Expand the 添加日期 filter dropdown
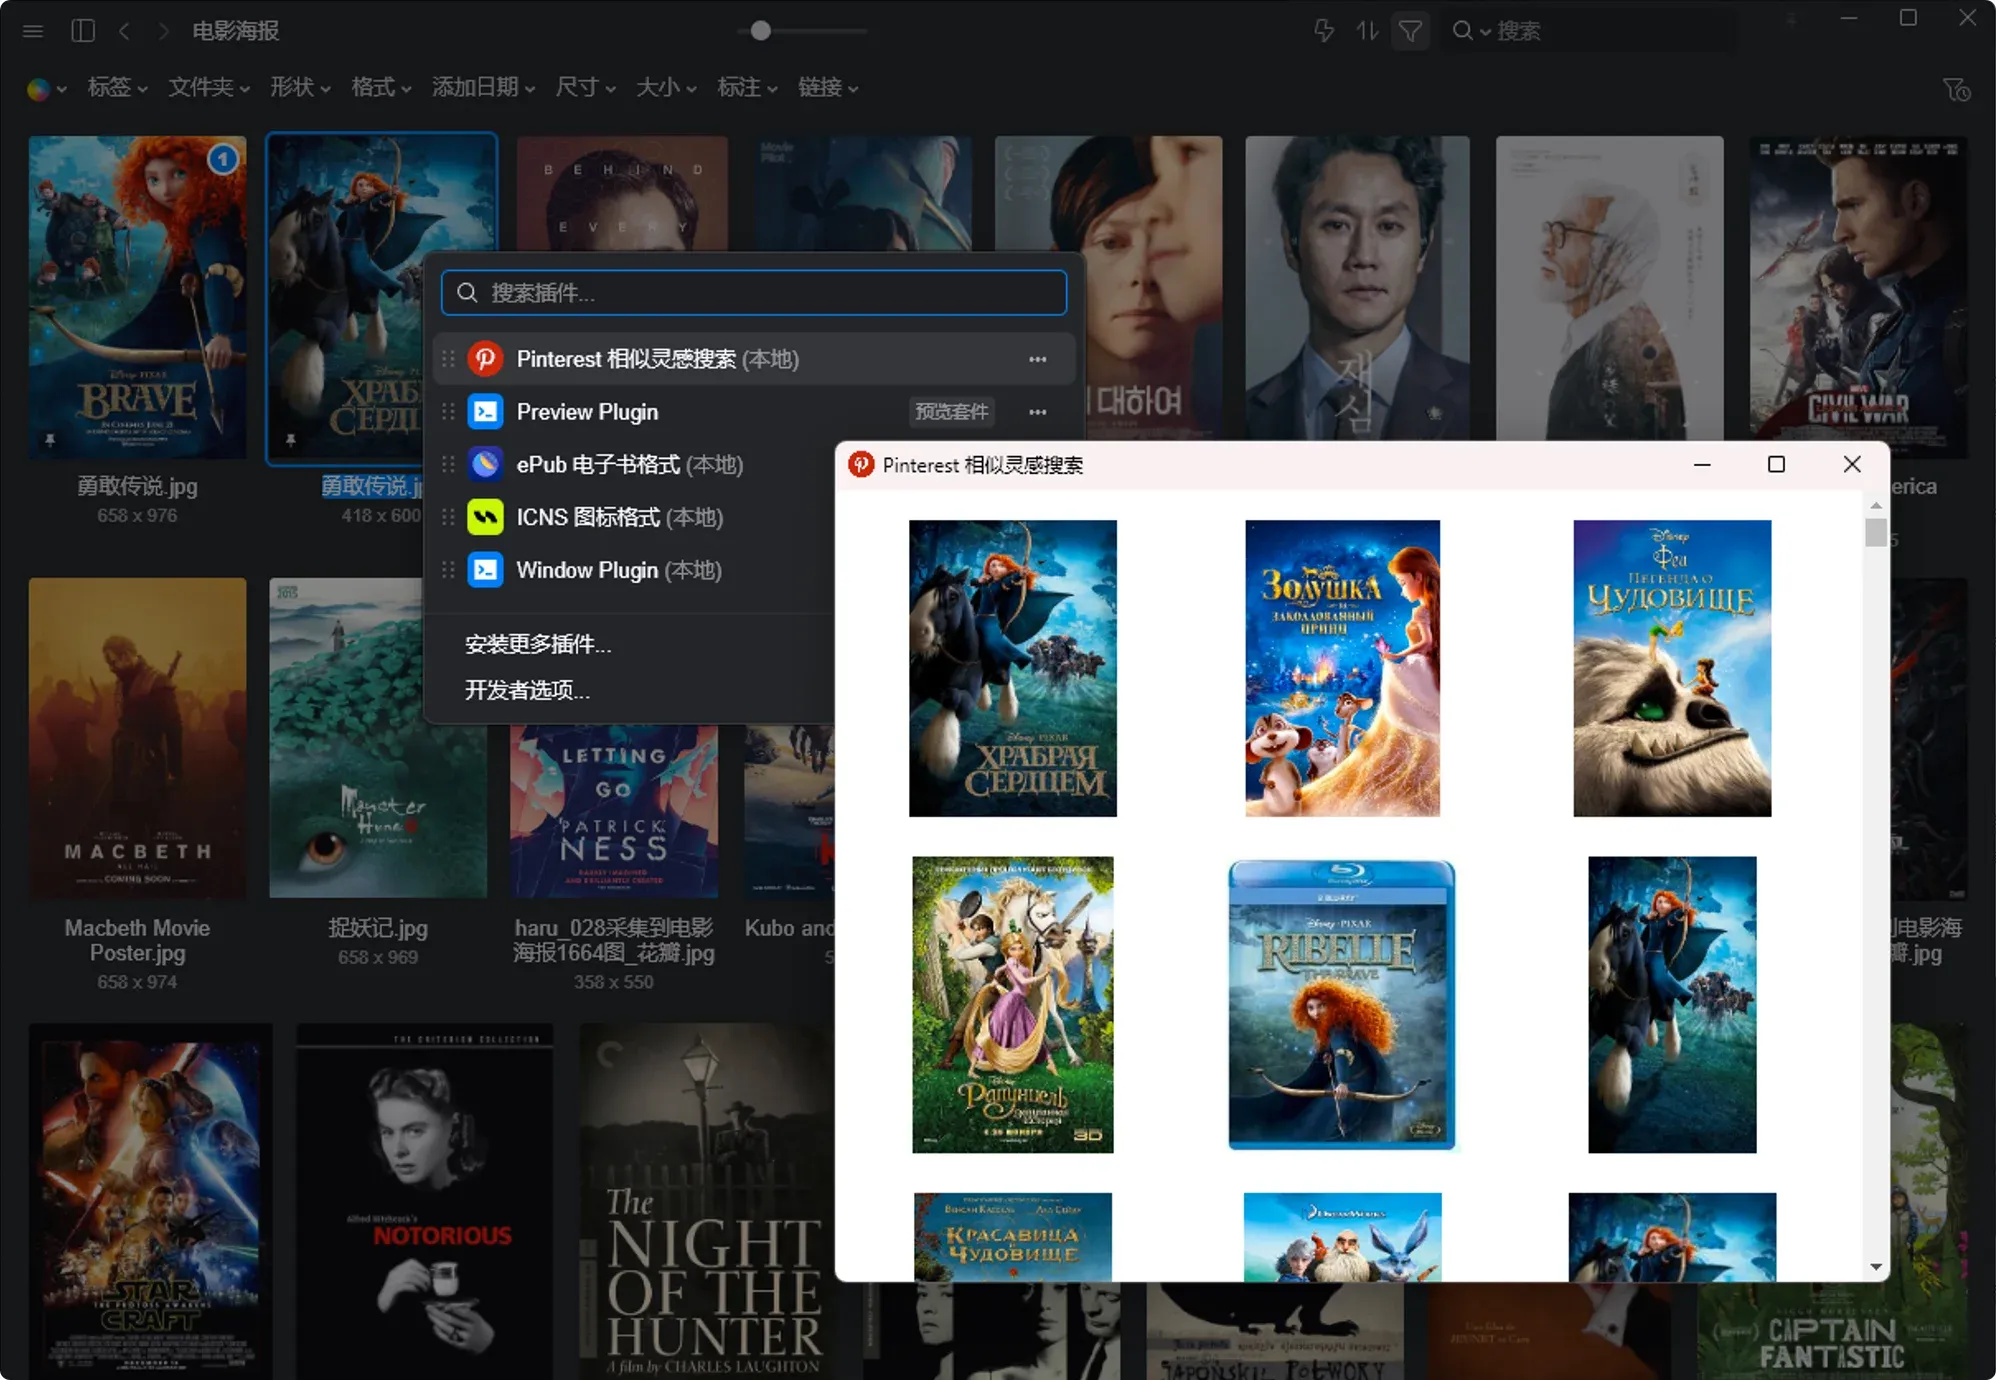 pyautogui.click(x=483, y=88)
